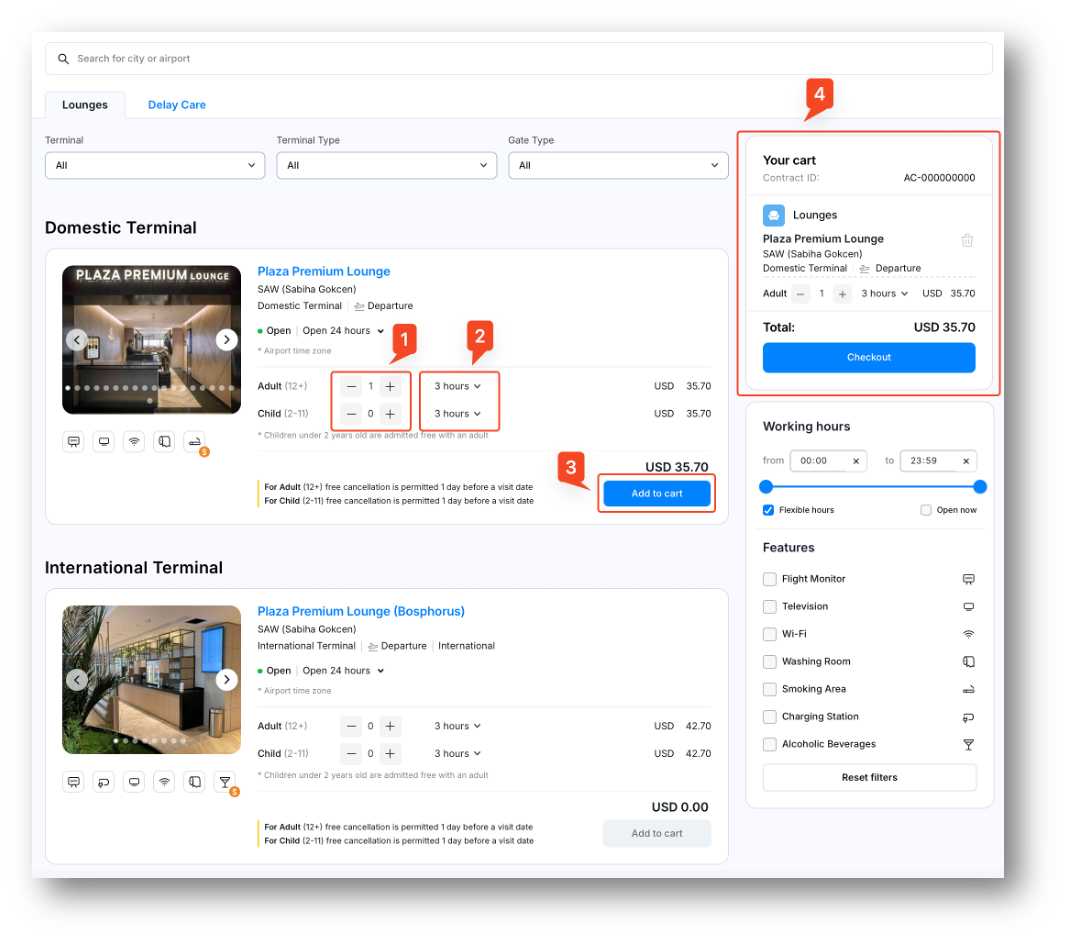Click Reset filters button
Screen dimensions: 1066x940
869,777
